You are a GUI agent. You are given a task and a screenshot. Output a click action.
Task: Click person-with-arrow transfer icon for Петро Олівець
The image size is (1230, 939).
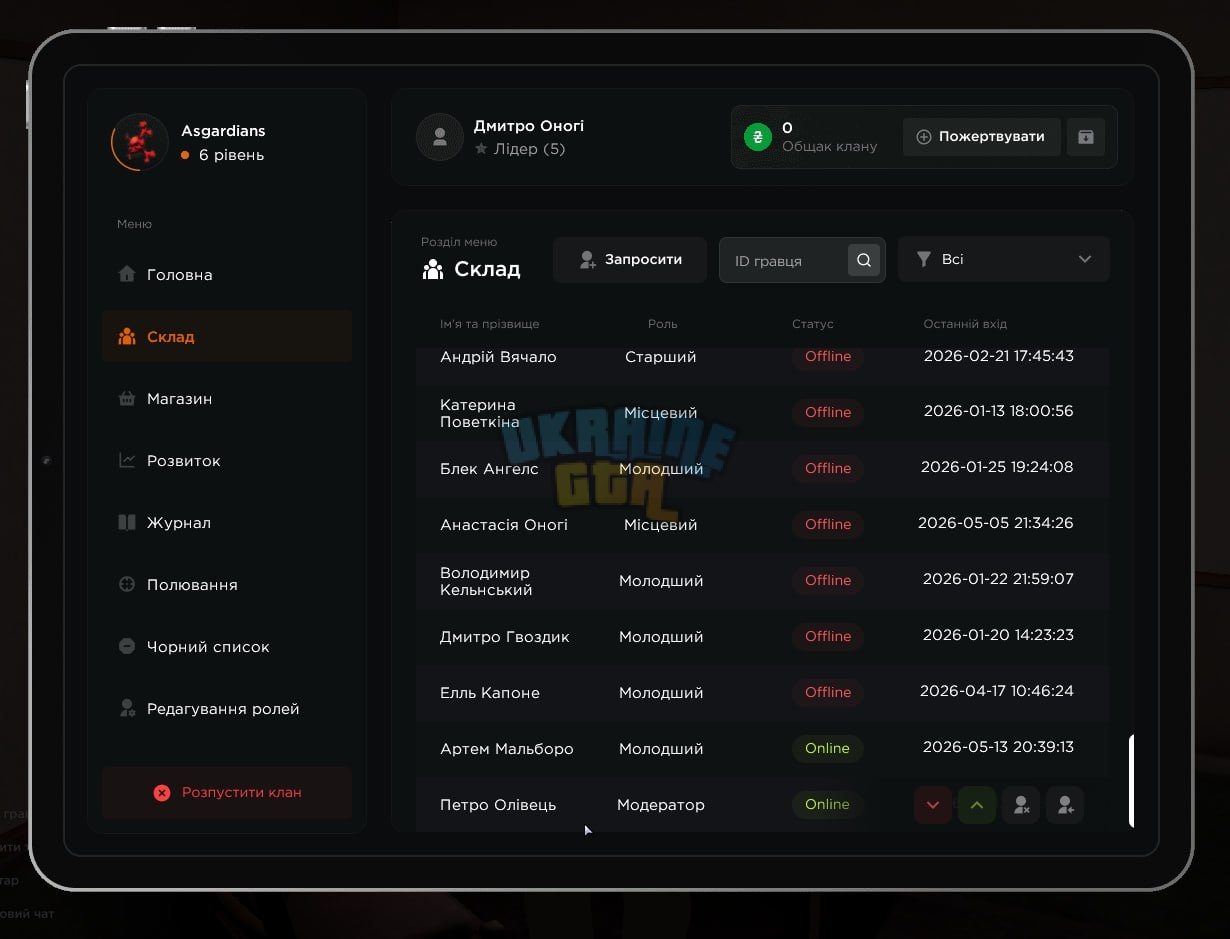click(x=1065, y=805)
